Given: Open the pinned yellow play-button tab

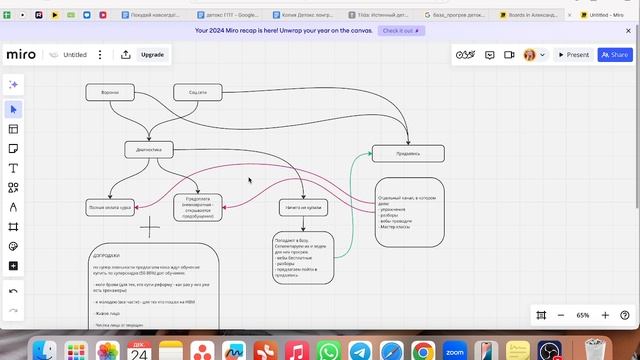Looking at the screenshot, I should 55,15.
